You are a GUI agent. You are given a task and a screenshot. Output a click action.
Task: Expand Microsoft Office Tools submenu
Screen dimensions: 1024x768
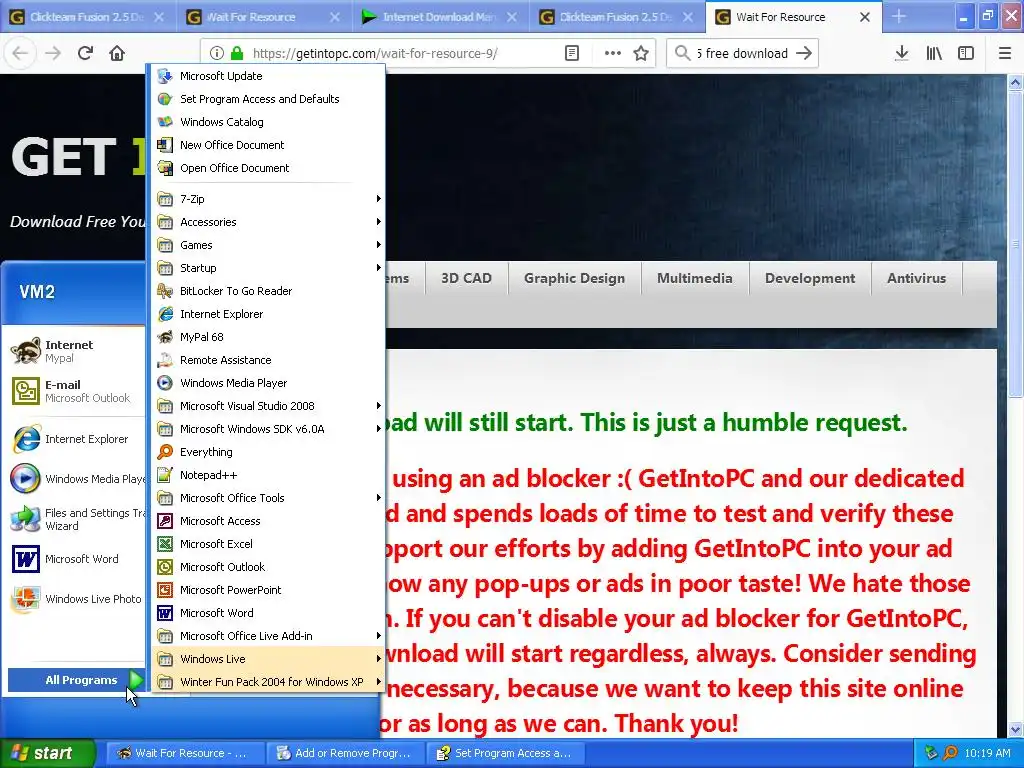click(268, 498)
